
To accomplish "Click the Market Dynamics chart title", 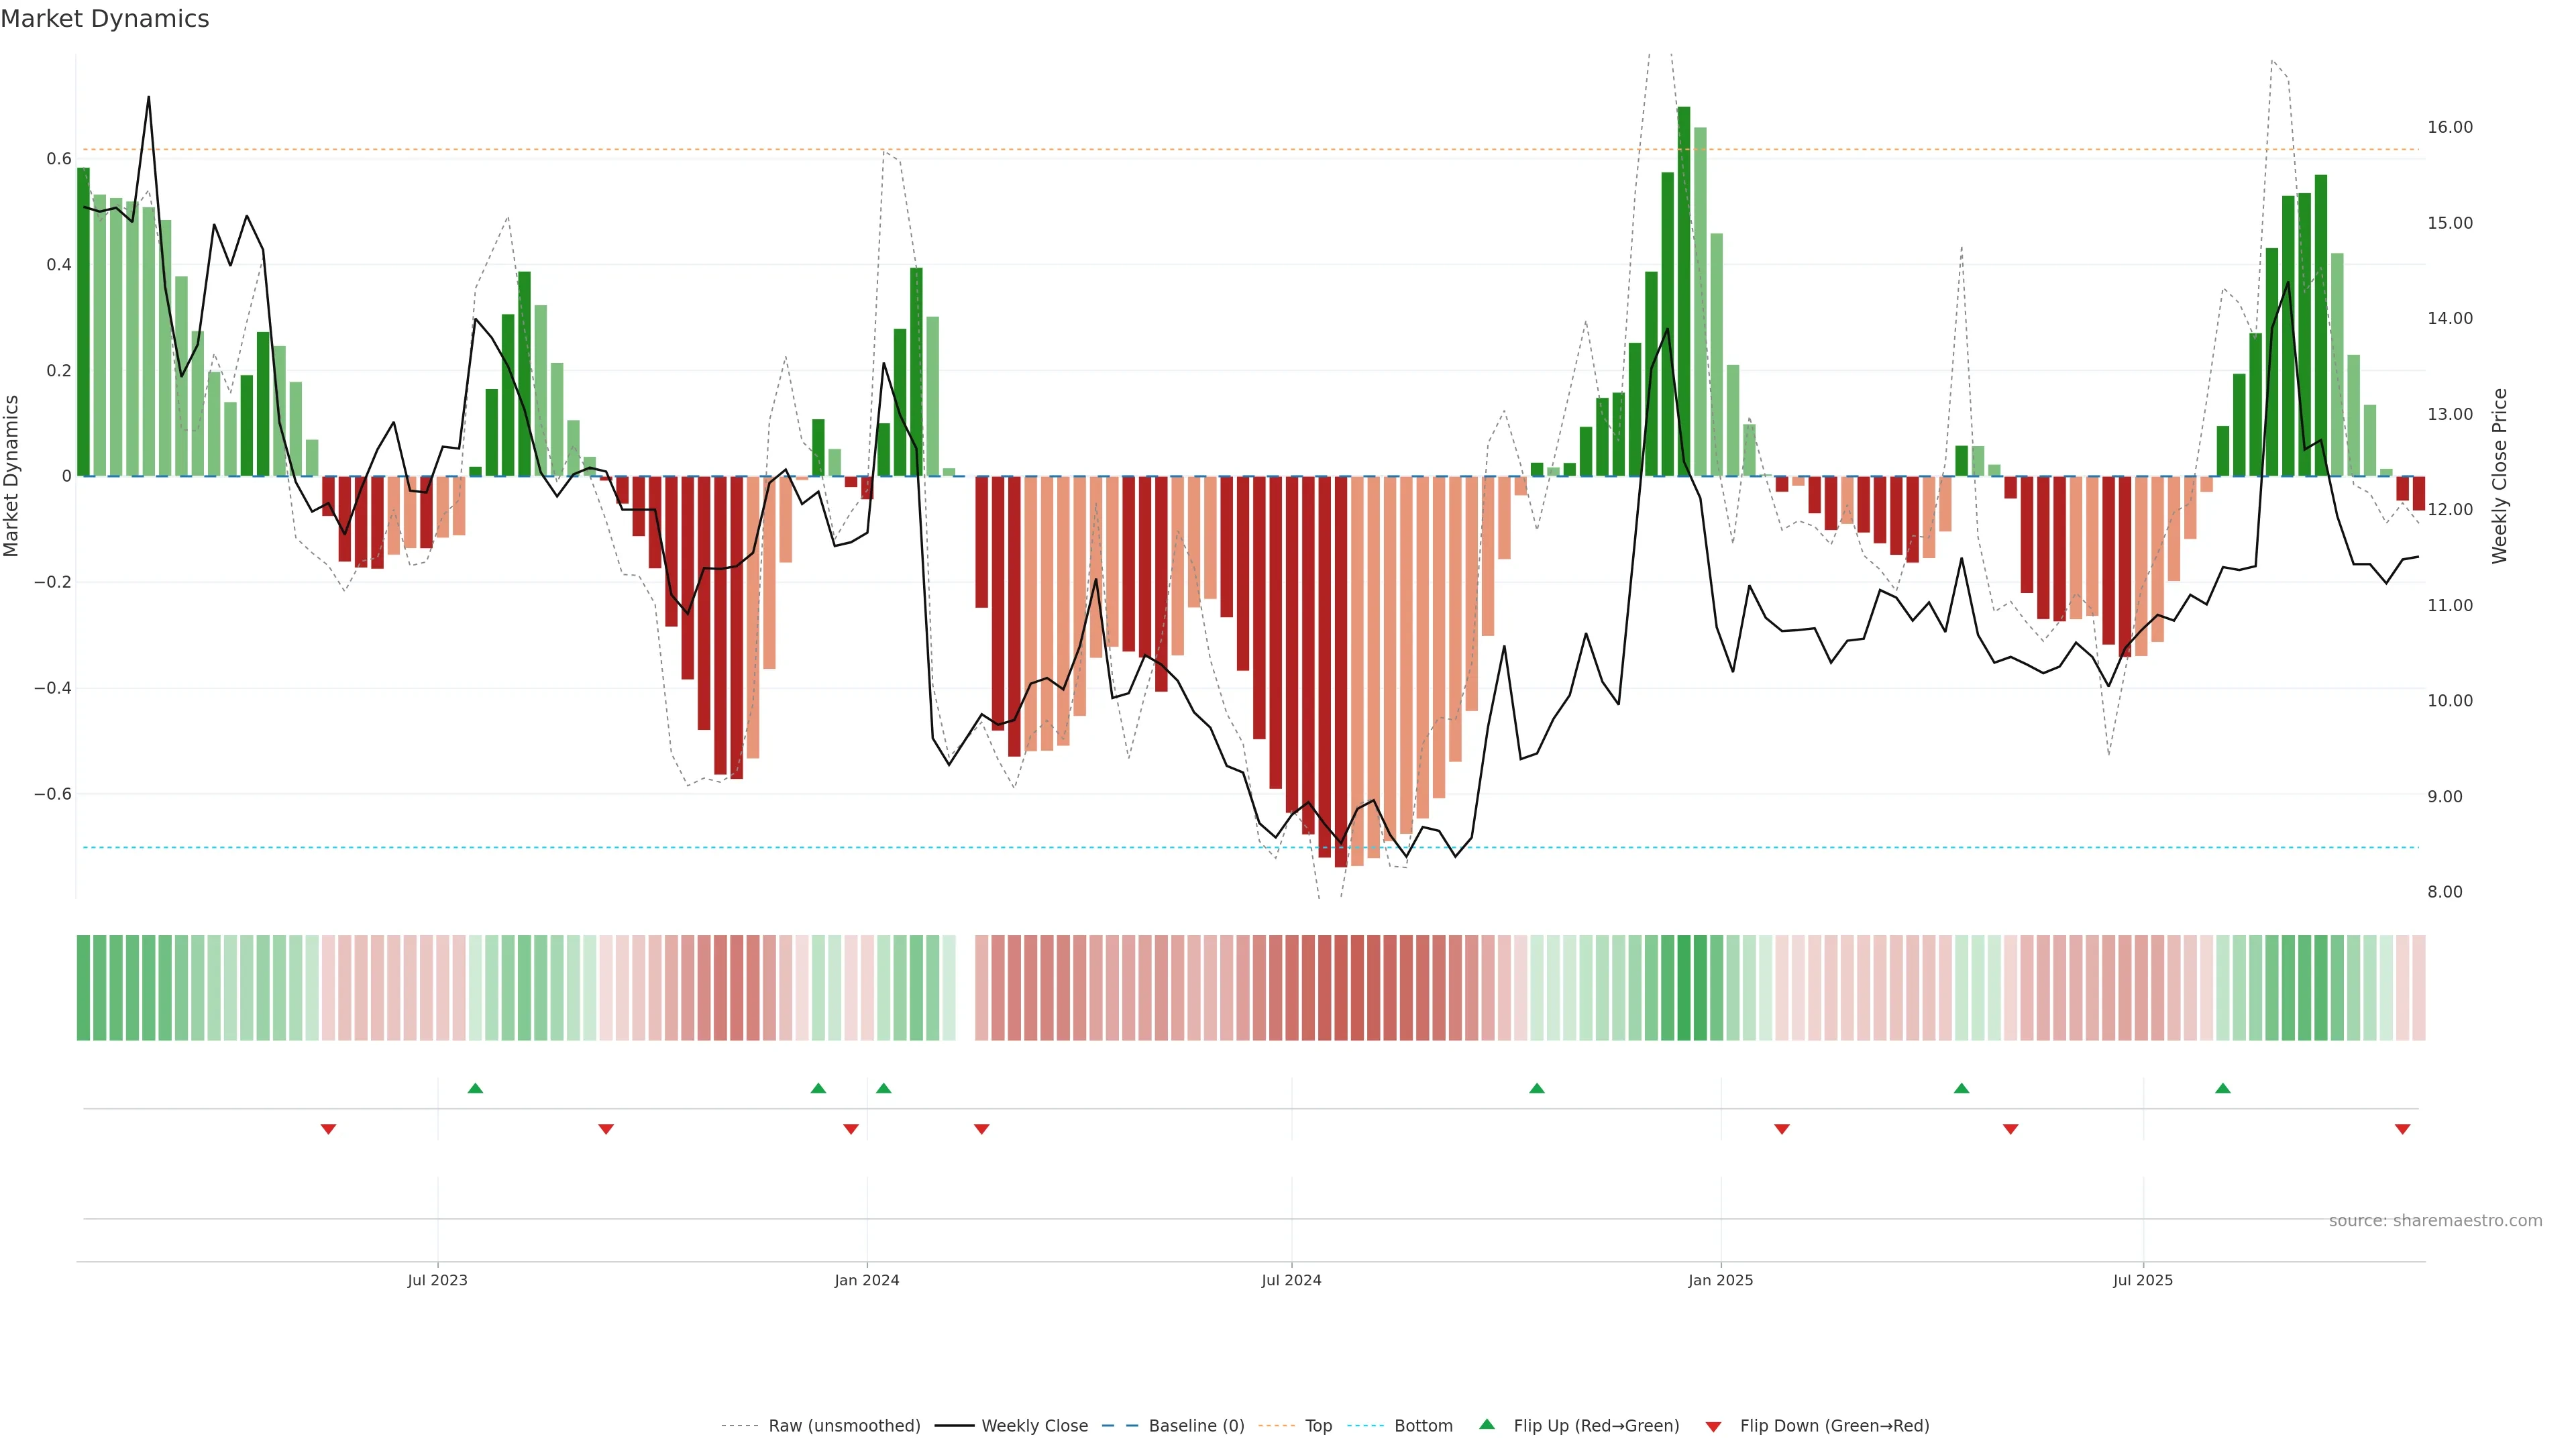I will click(x=105, y=19).
